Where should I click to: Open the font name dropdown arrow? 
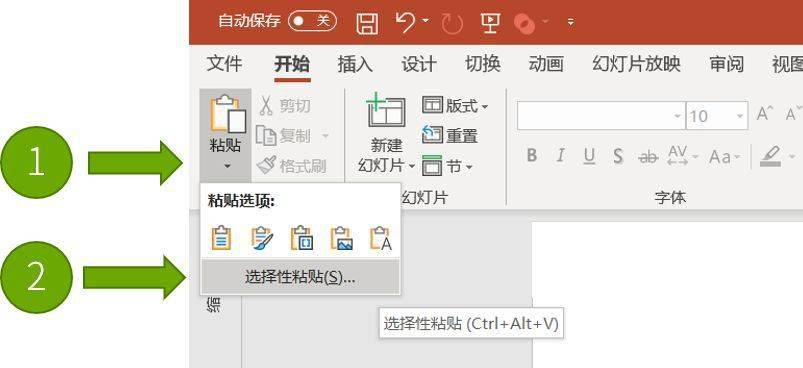(678, 116)
